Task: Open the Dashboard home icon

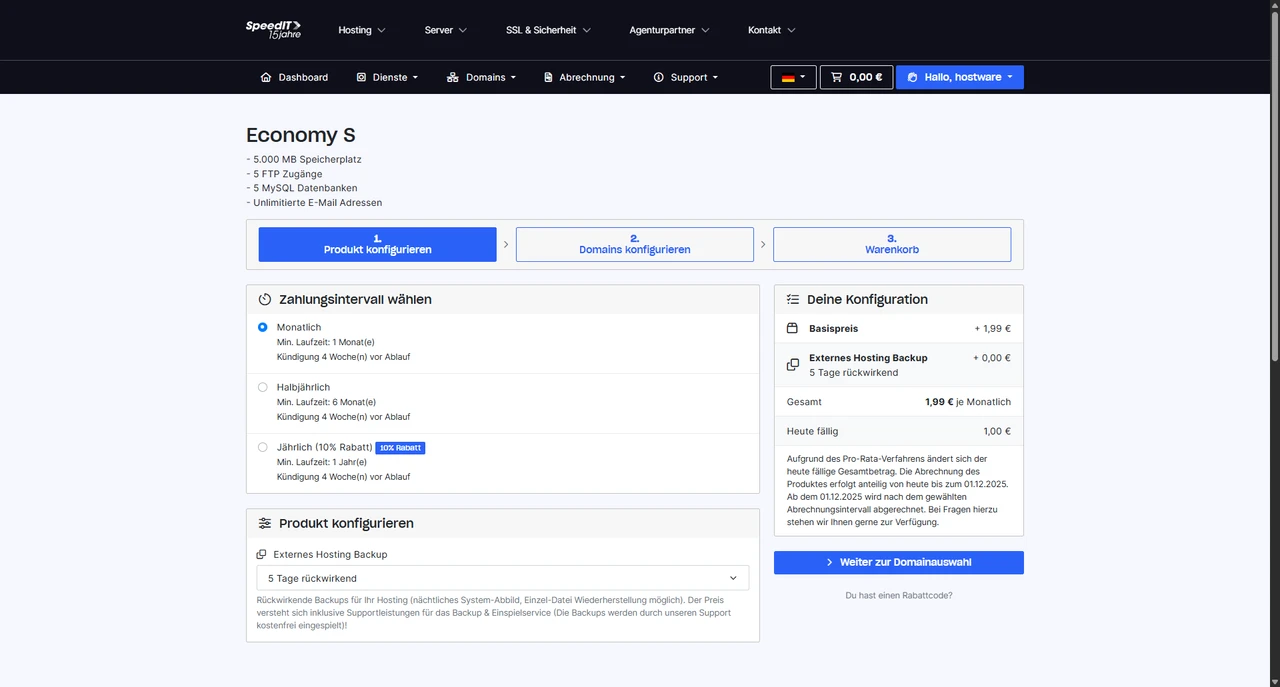Action: click(266, 77)
